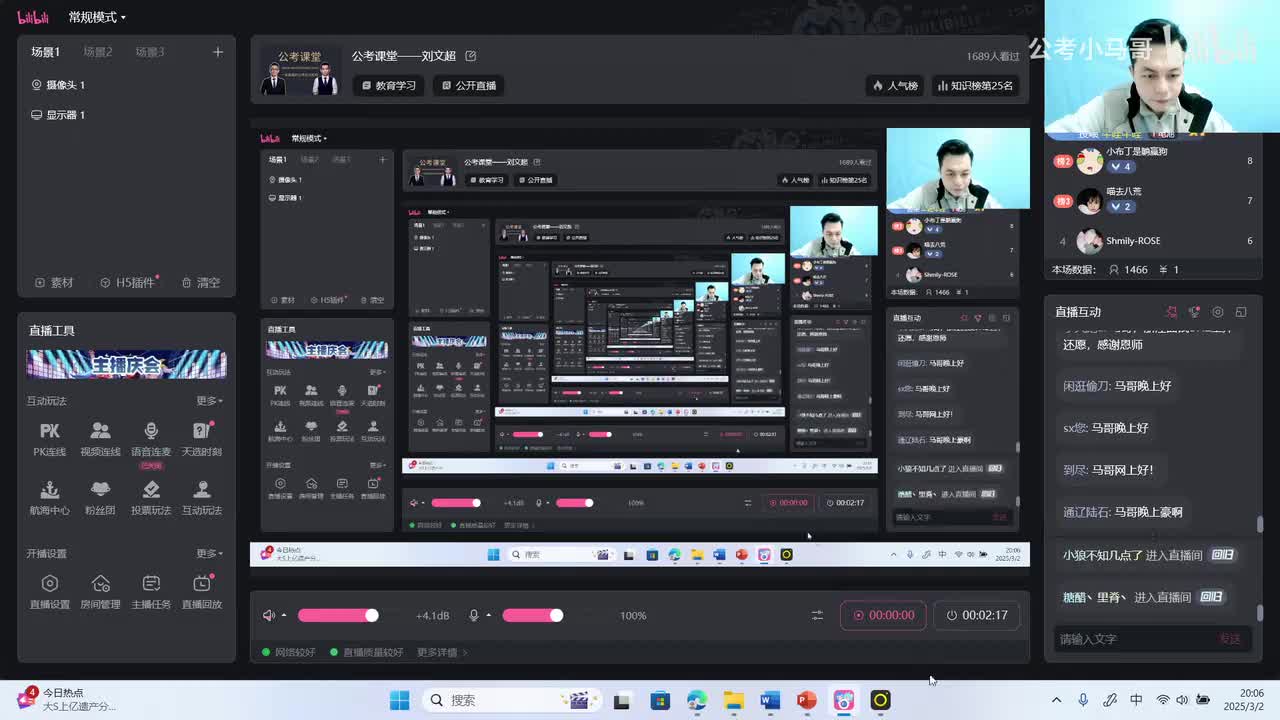Switch to the 场景3 tab

pos(150,52)
